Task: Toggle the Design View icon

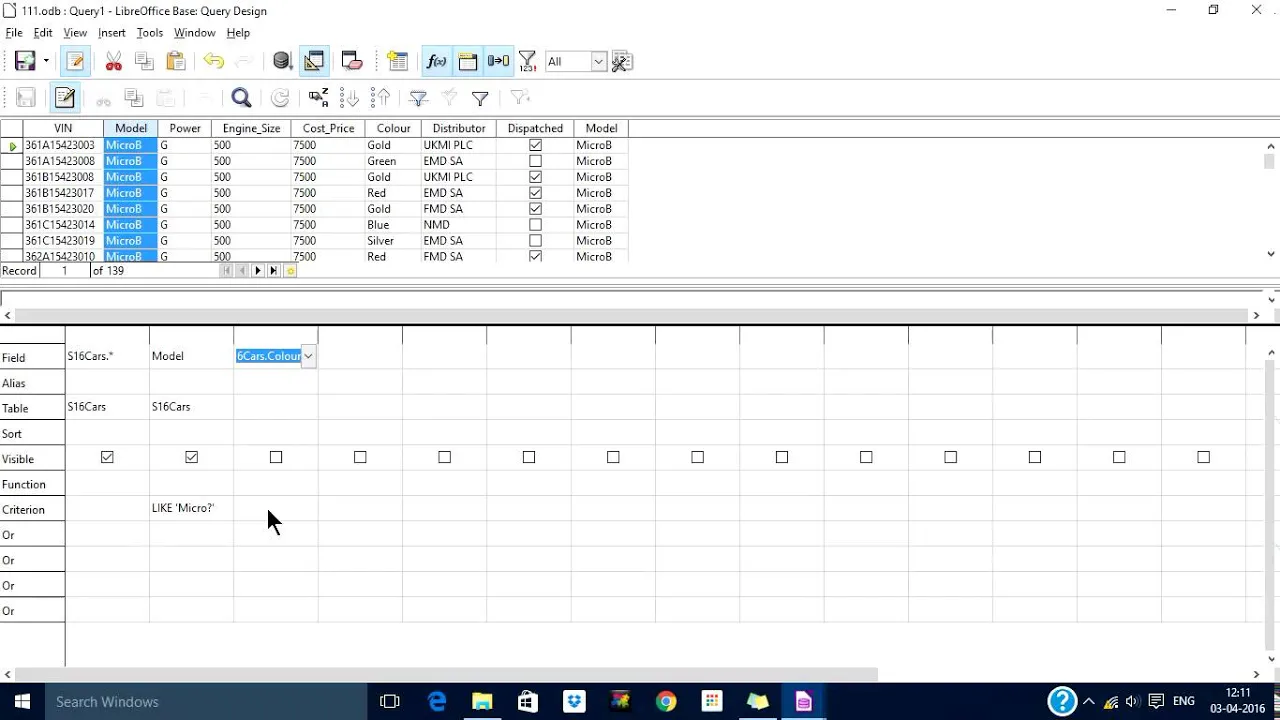Action: (x=314, y=61)
